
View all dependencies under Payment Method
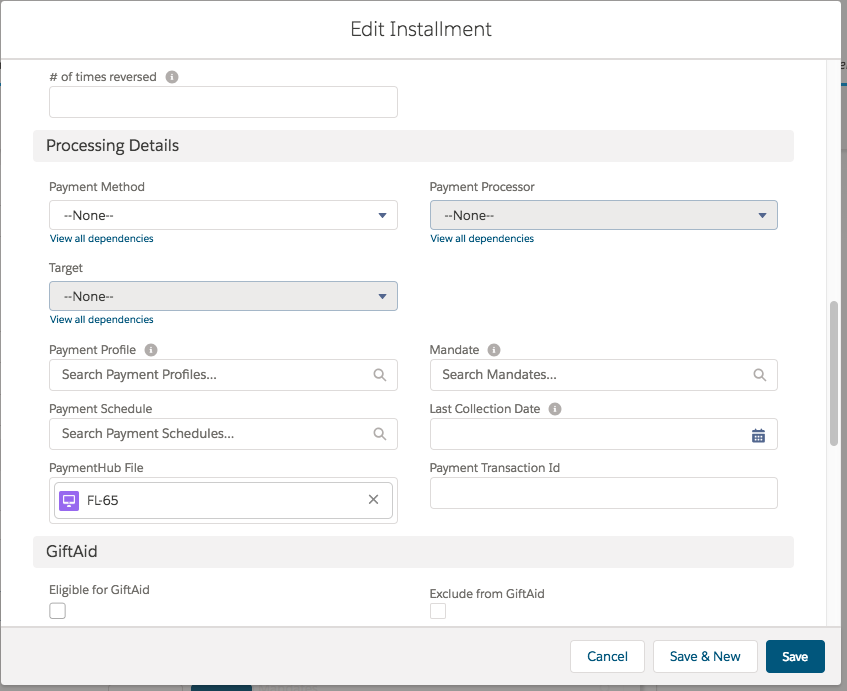(x=102, y=239)
